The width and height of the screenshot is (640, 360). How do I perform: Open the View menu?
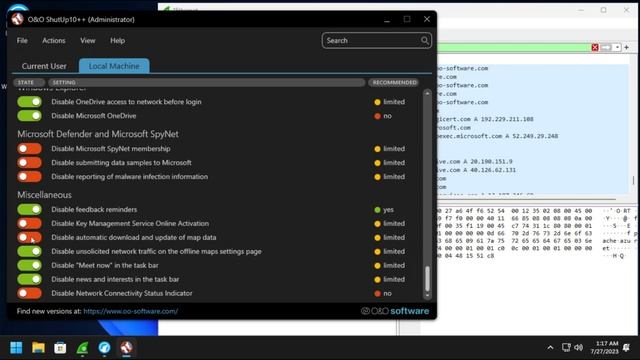(87, 40)
